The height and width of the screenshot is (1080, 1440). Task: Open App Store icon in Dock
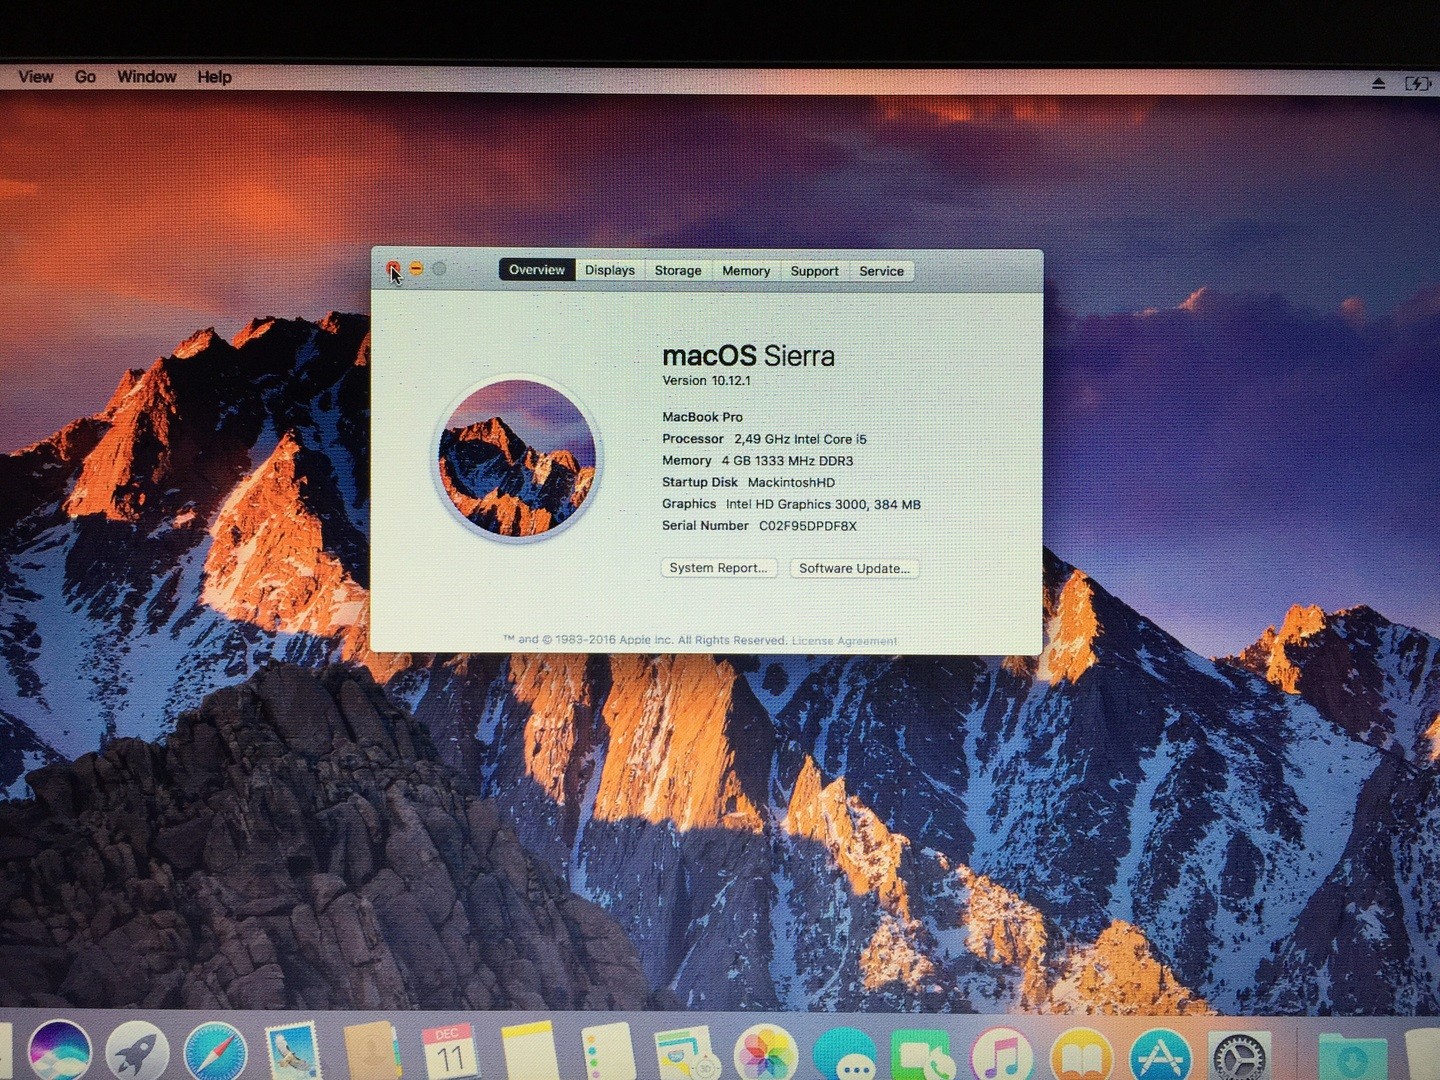click(1161, 1055)
